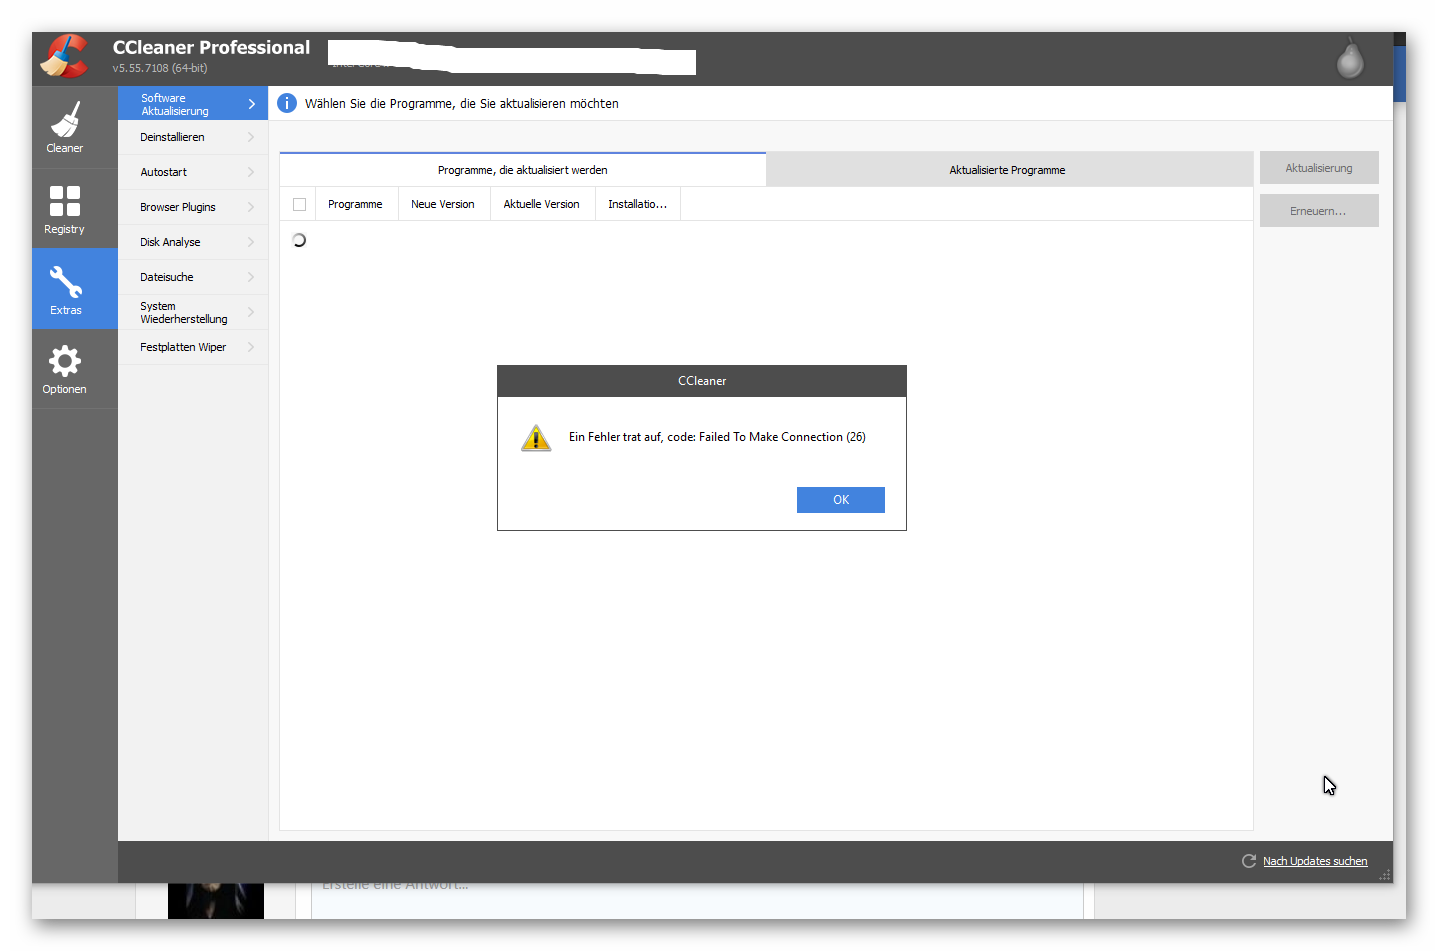This screenshot has width=1438, height=951.
Task: Expand the Deinstallieren chevron
Action: tap(251, 137)
